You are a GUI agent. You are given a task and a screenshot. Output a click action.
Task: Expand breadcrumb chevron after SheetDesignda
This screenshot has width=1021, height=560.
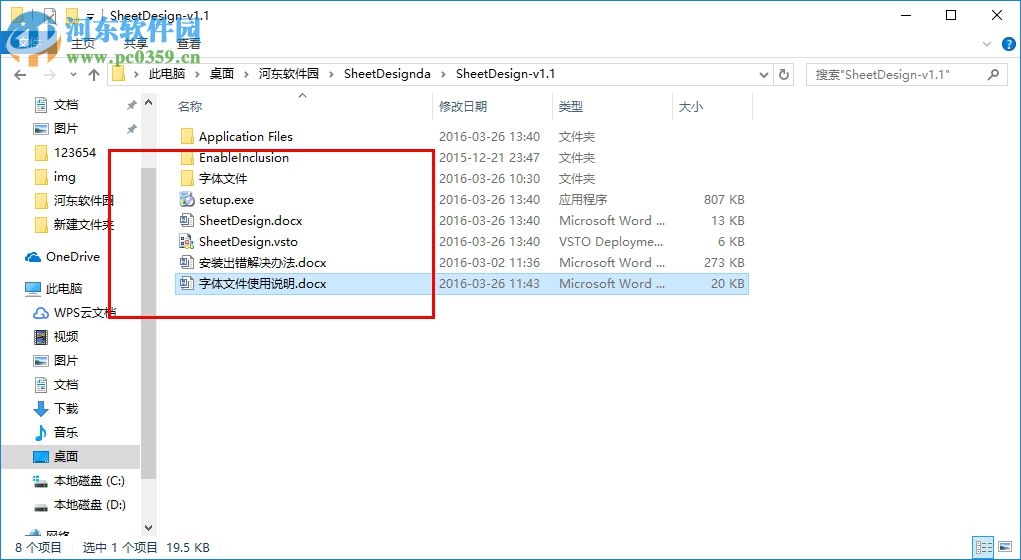[x=443, y=74]
